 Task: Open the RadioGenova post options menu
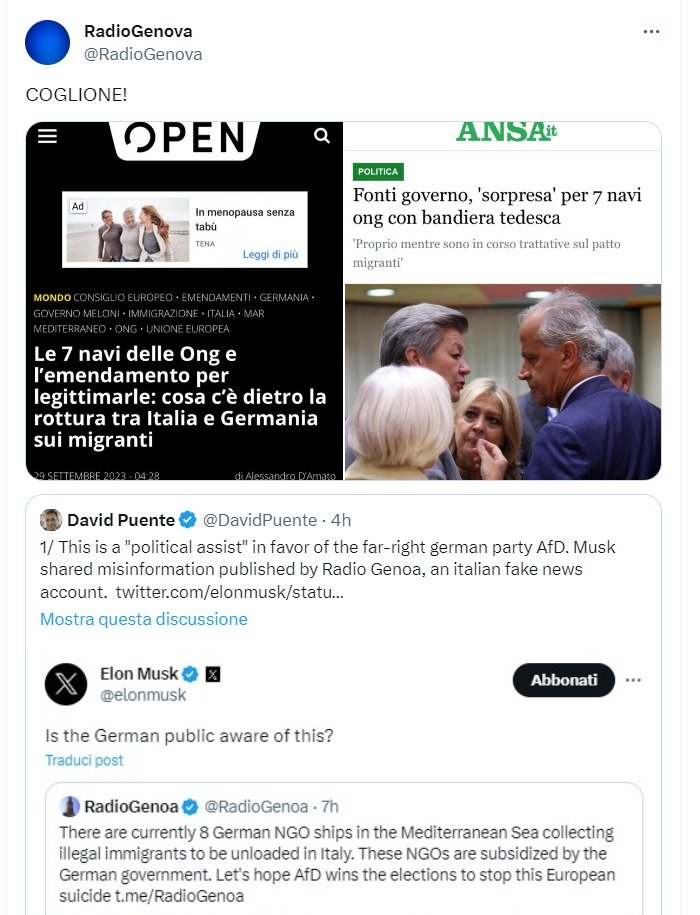pos(651,32)
